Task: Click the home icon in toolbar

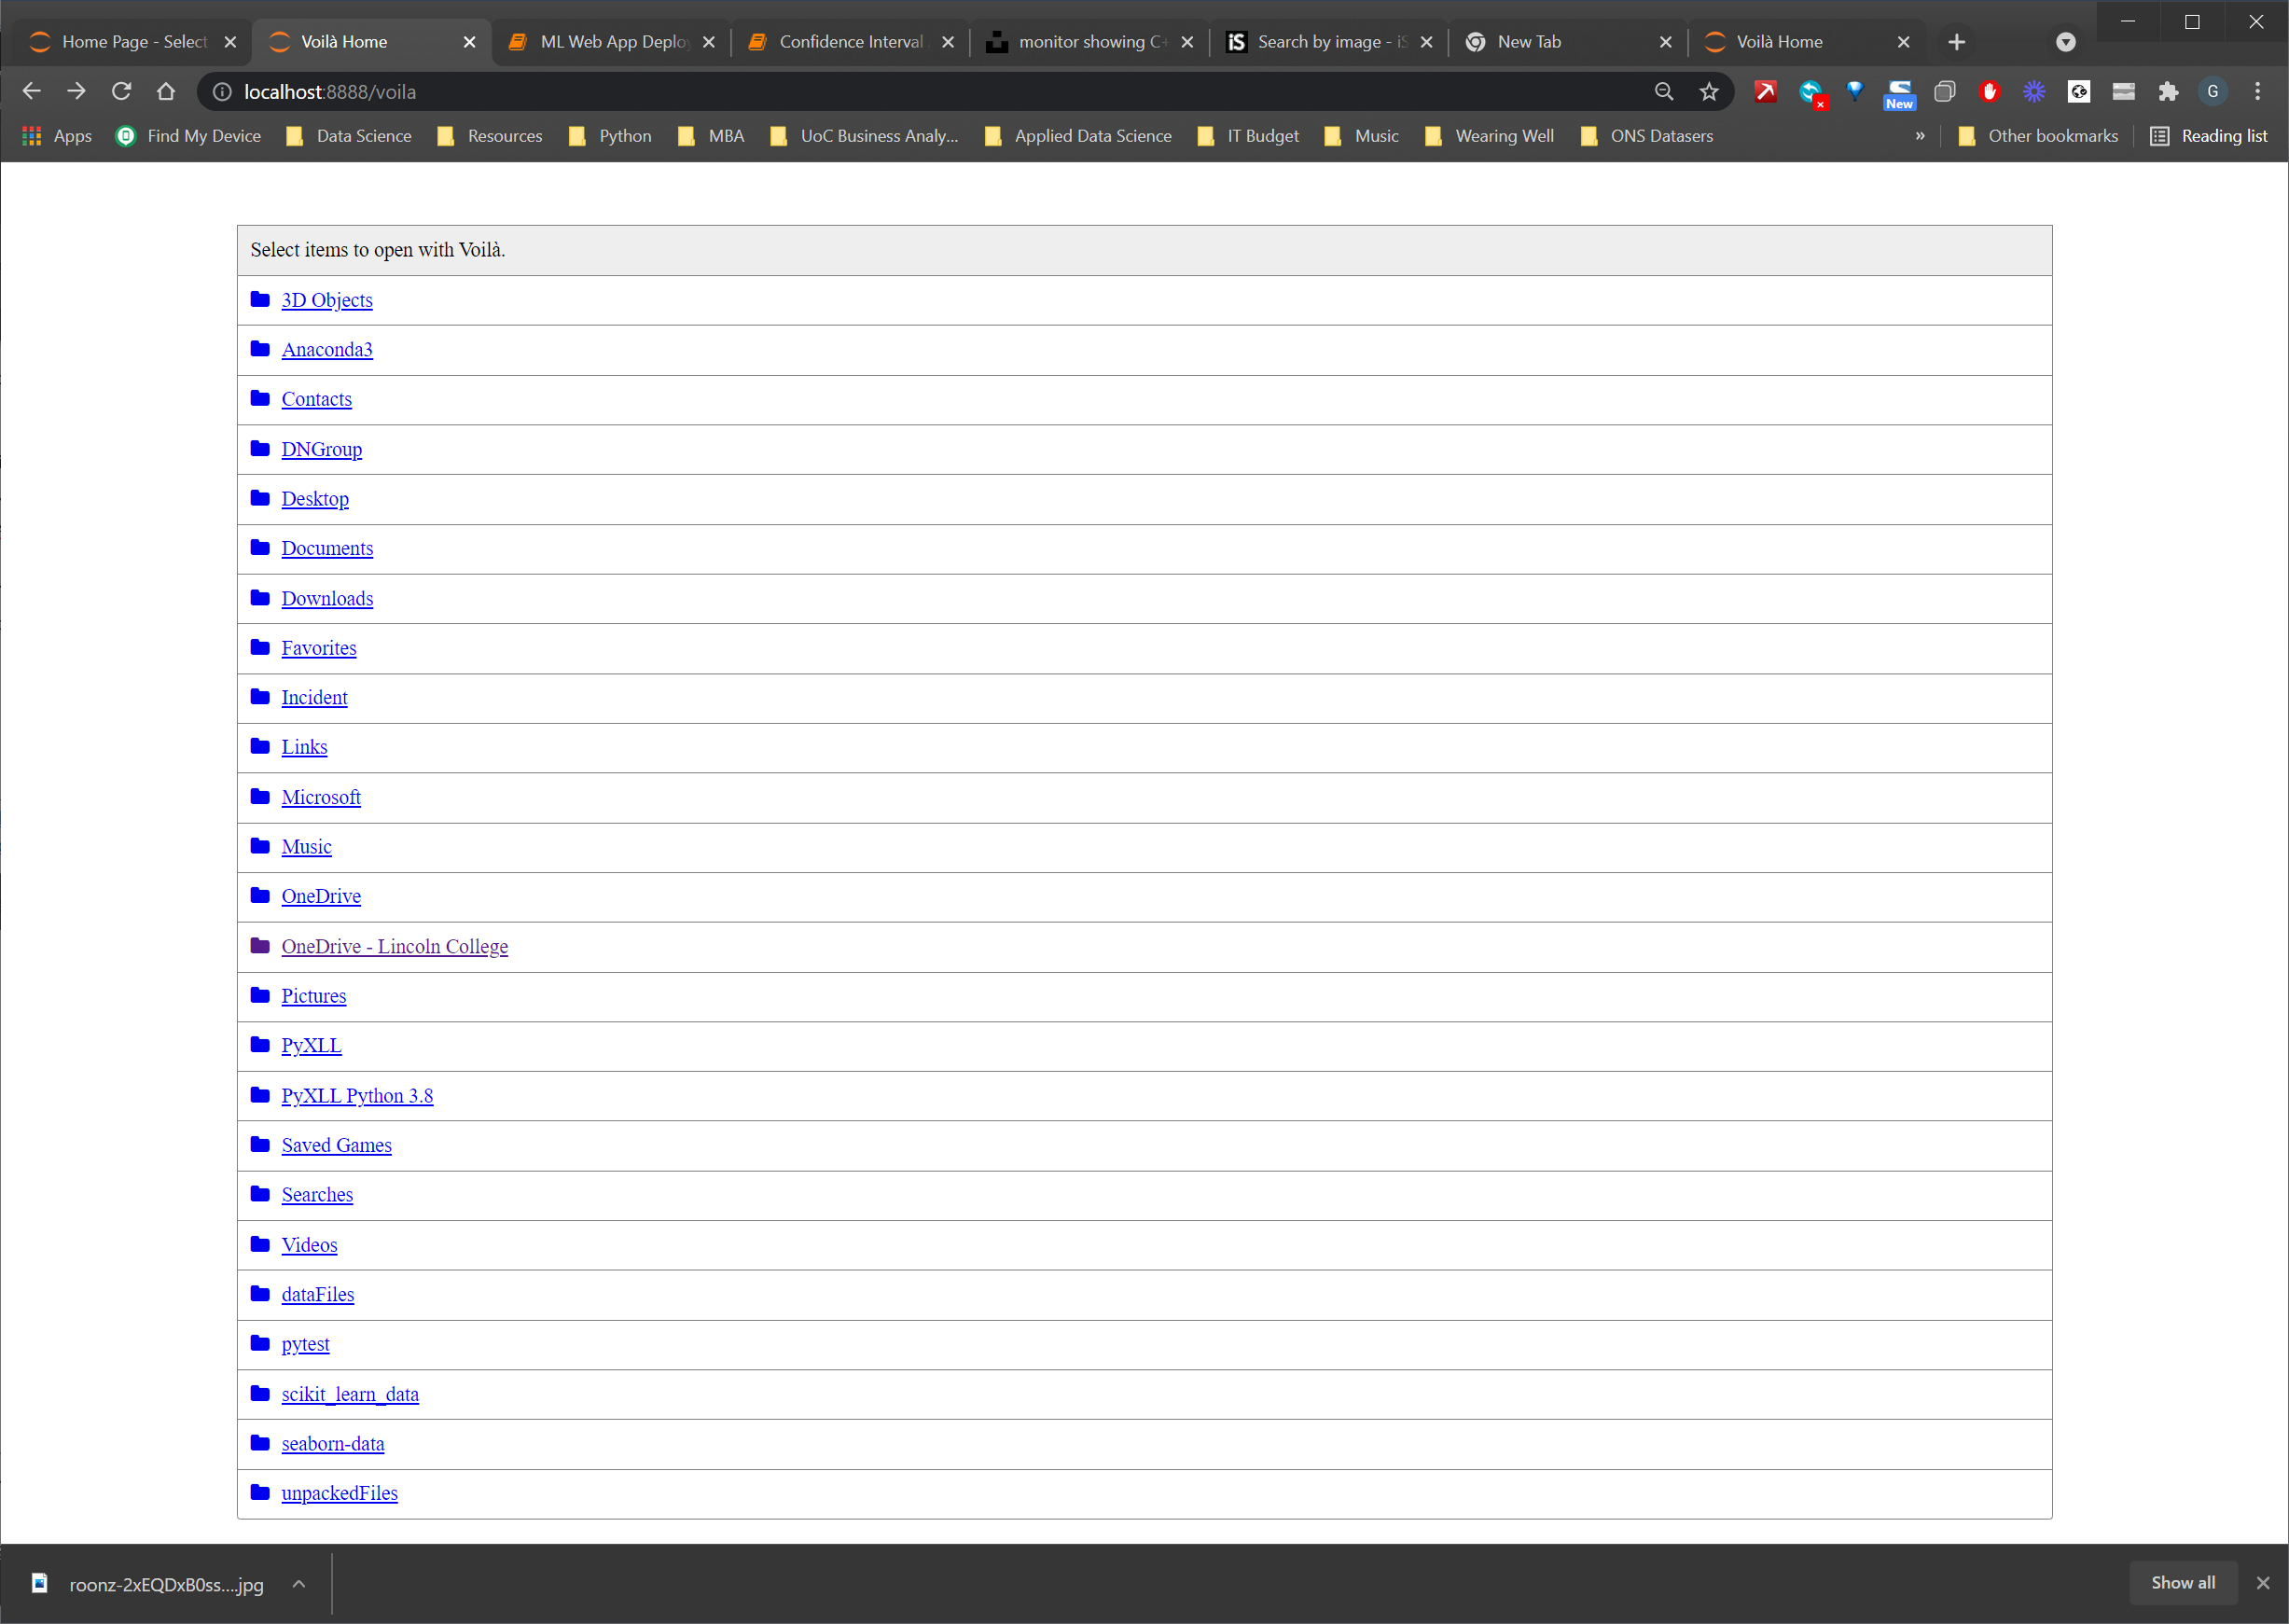Action: [x=166, y=92]
